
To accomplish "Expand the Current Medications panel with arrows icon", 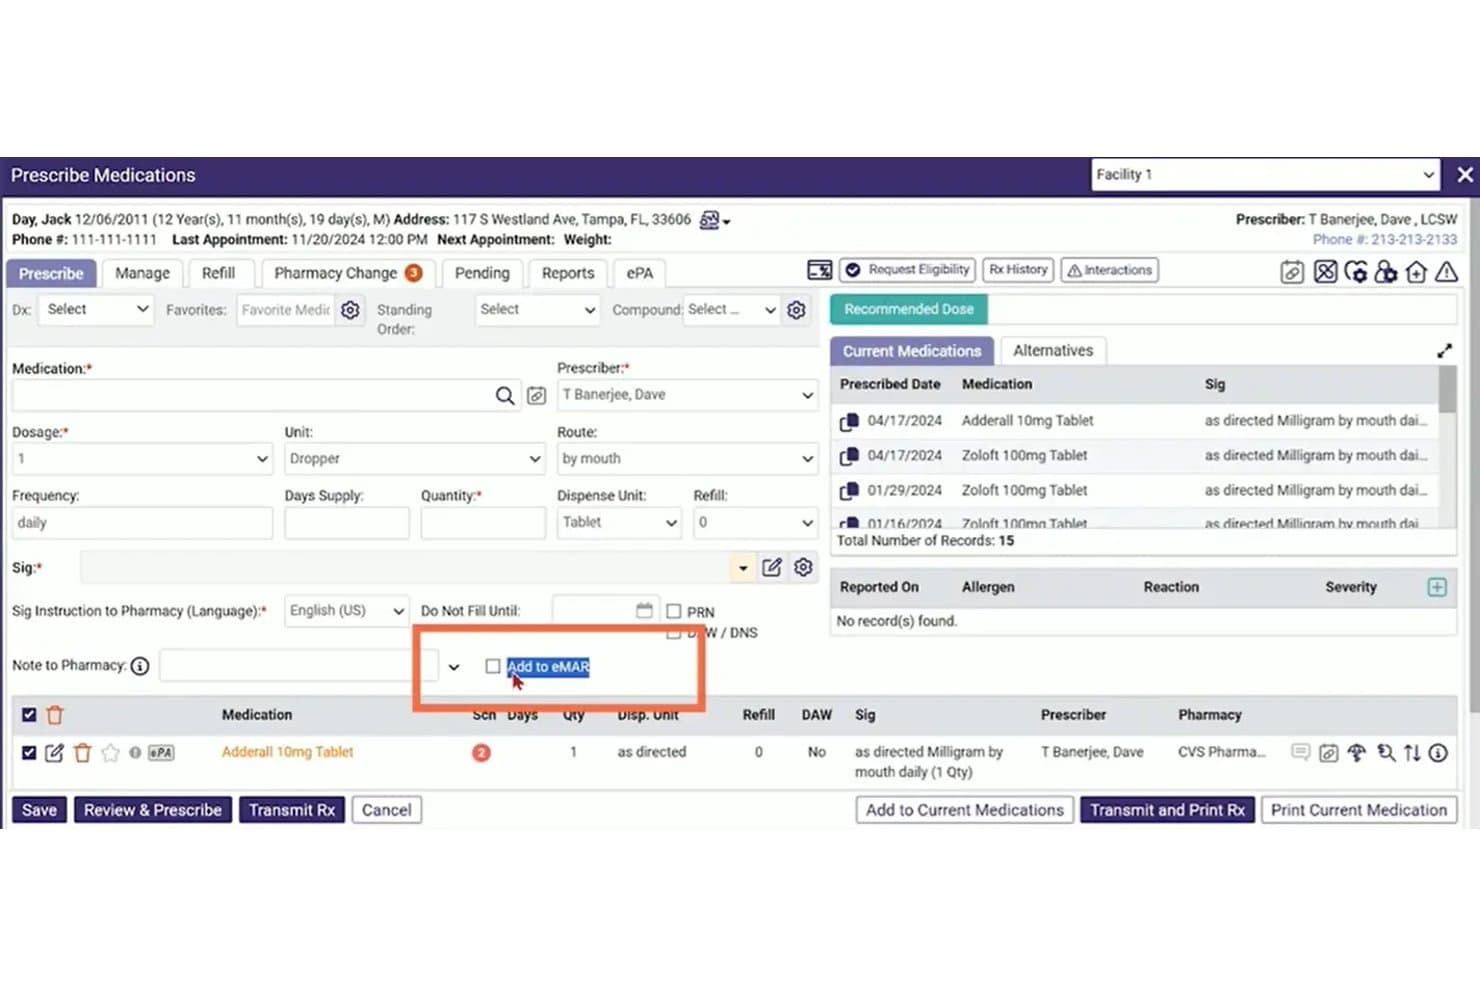I will point(1444,351).
